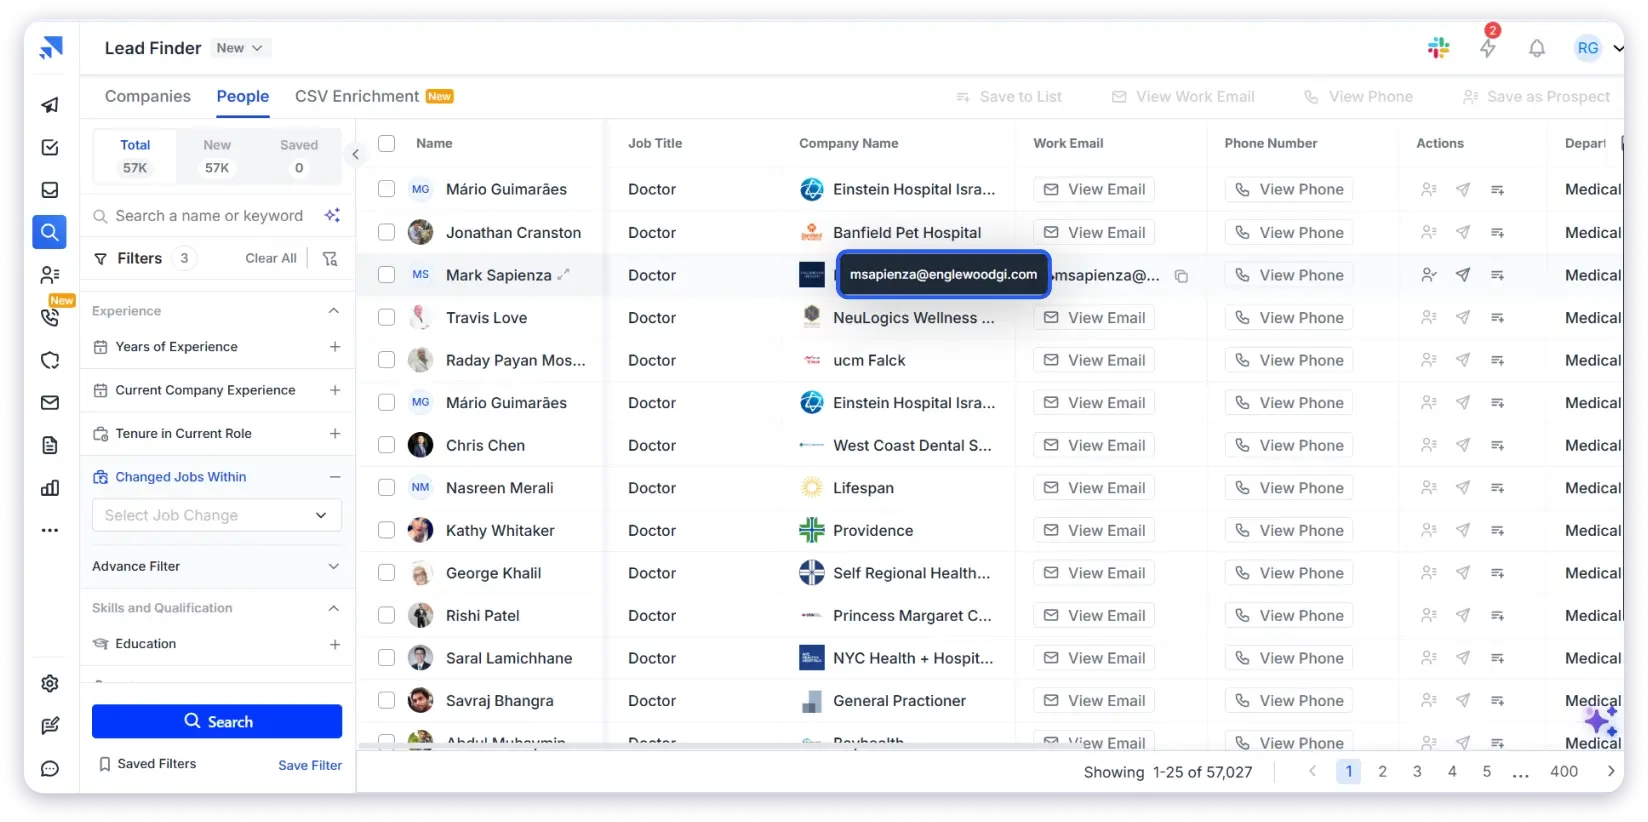The image size is (1648, 822).
Task: Check the box for Travis Love
Action: pyautogui.click(x=387, y=318)
